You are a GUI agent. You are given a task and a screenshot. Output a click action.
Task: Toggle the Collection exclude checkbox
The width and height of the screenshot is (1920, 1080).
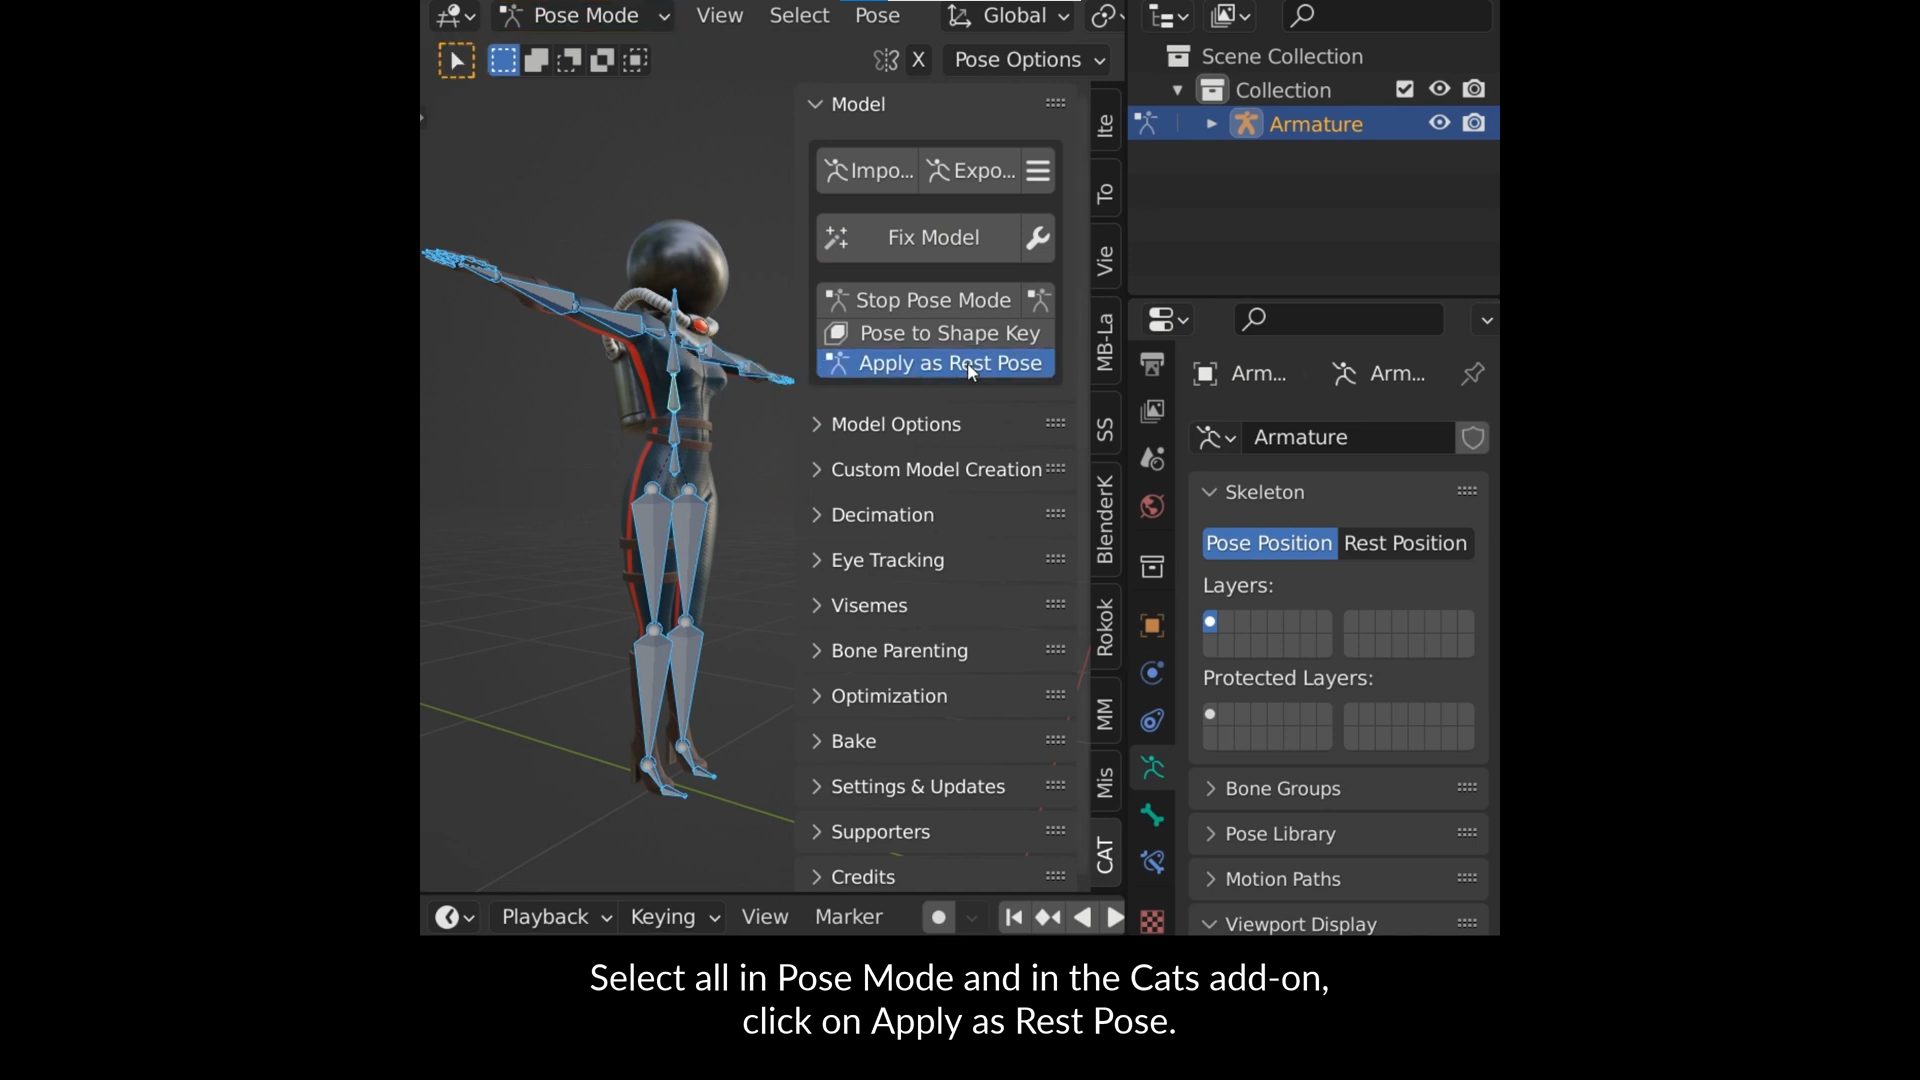coord(1404,90)
